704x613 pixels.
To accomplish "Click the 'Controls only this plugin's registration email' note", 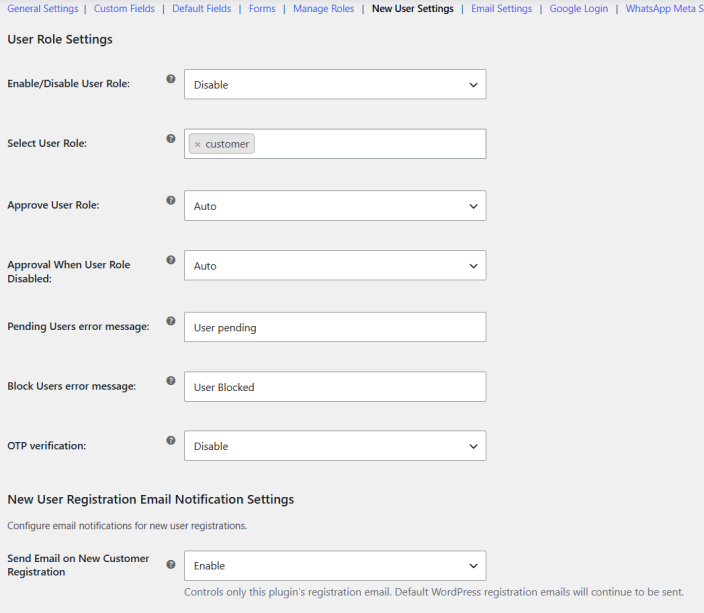I will tap(434, 592).
